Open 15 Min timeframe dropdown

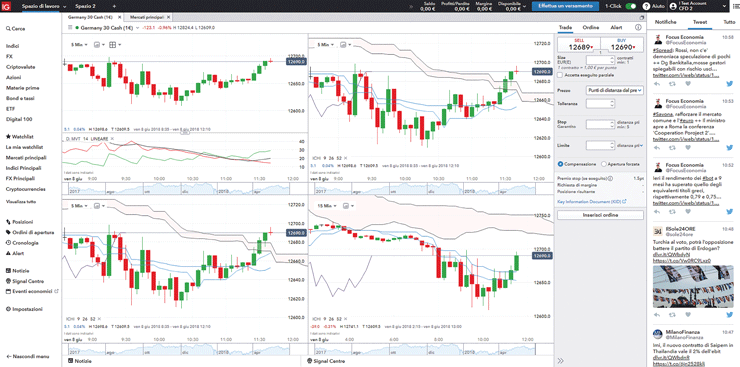tap(328, 206)
